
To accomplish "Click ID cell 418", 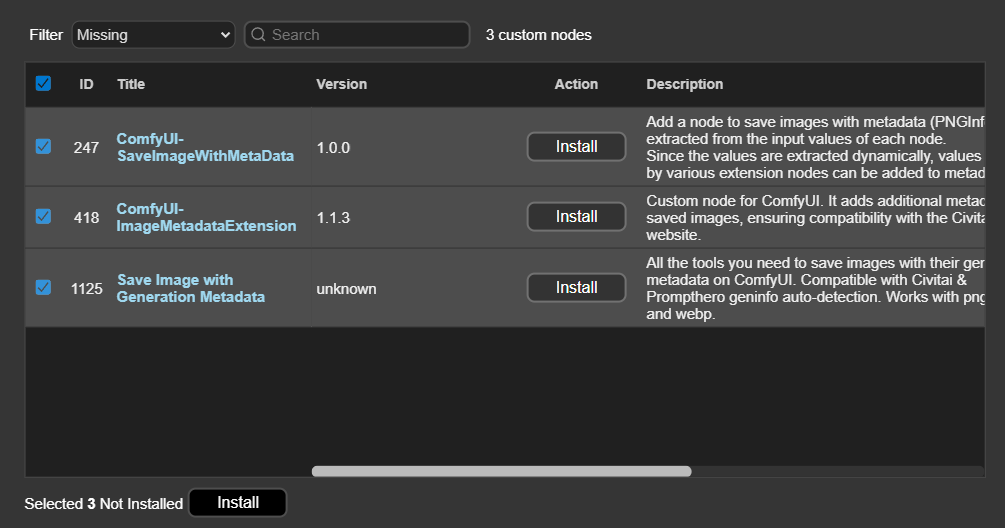I will (x=87, y=217).
